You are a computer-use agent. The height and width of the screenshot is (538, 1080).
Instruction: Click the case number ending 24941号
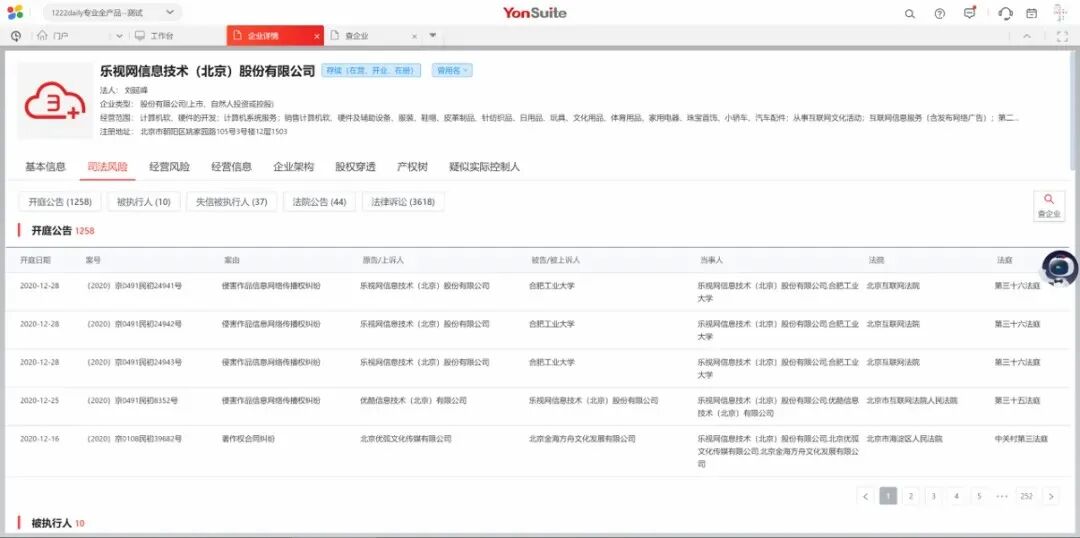click(134, 285)
